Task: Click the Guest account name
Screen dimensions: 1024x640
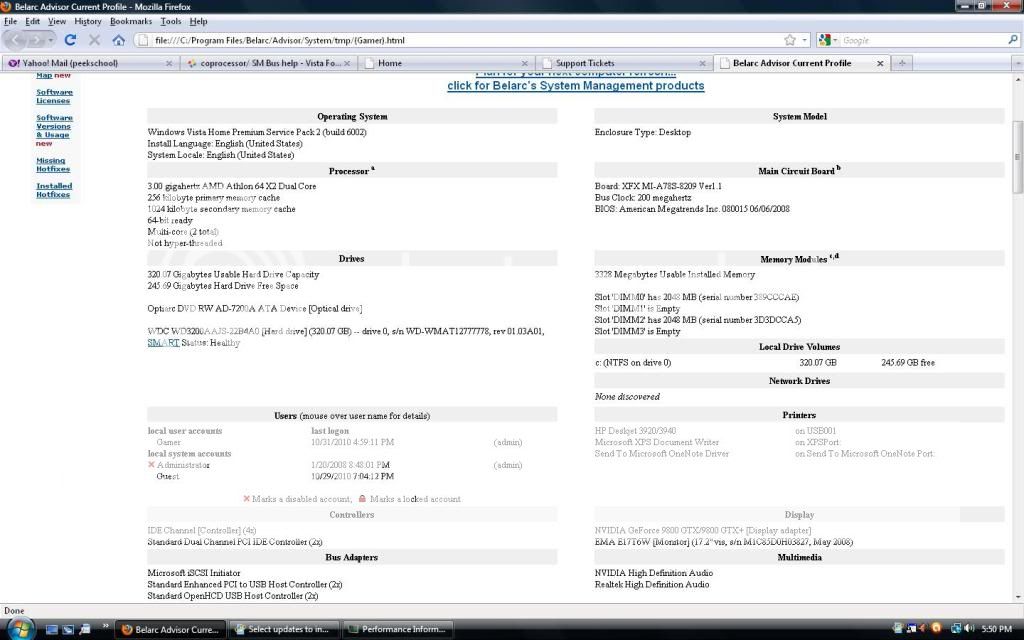Action: pyautogui.click(x=168, y=476)
